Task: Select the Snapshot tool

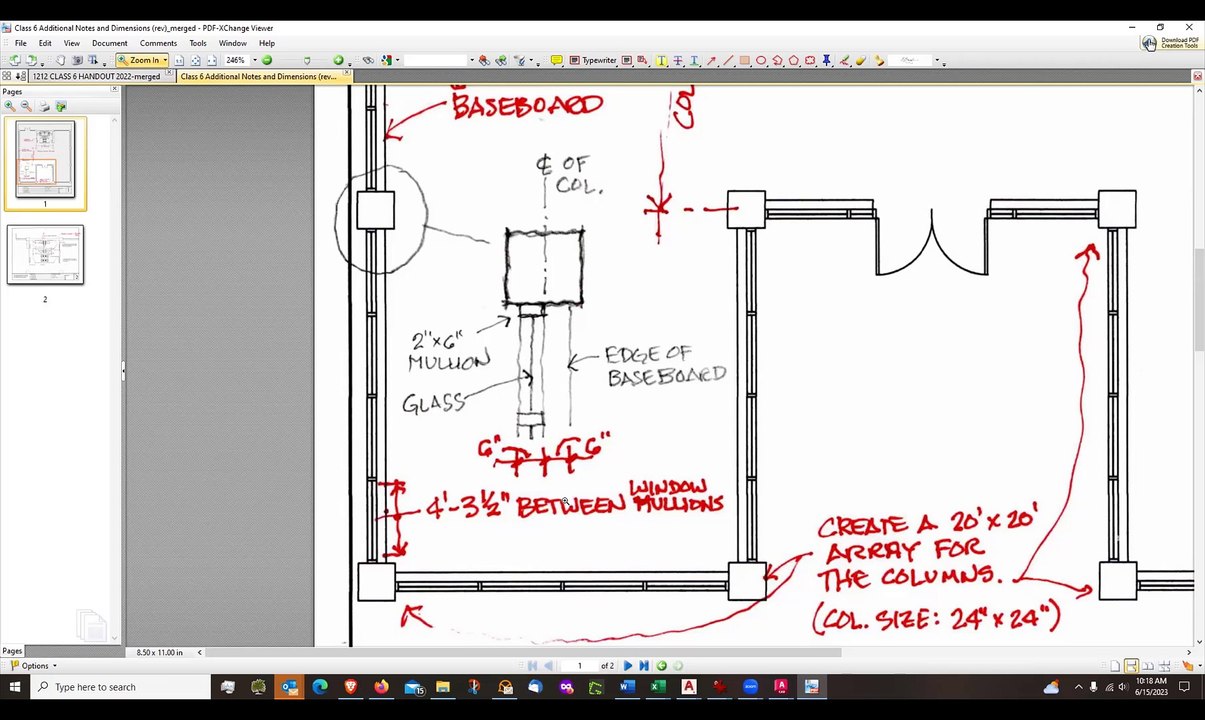Action: point(77,60)
